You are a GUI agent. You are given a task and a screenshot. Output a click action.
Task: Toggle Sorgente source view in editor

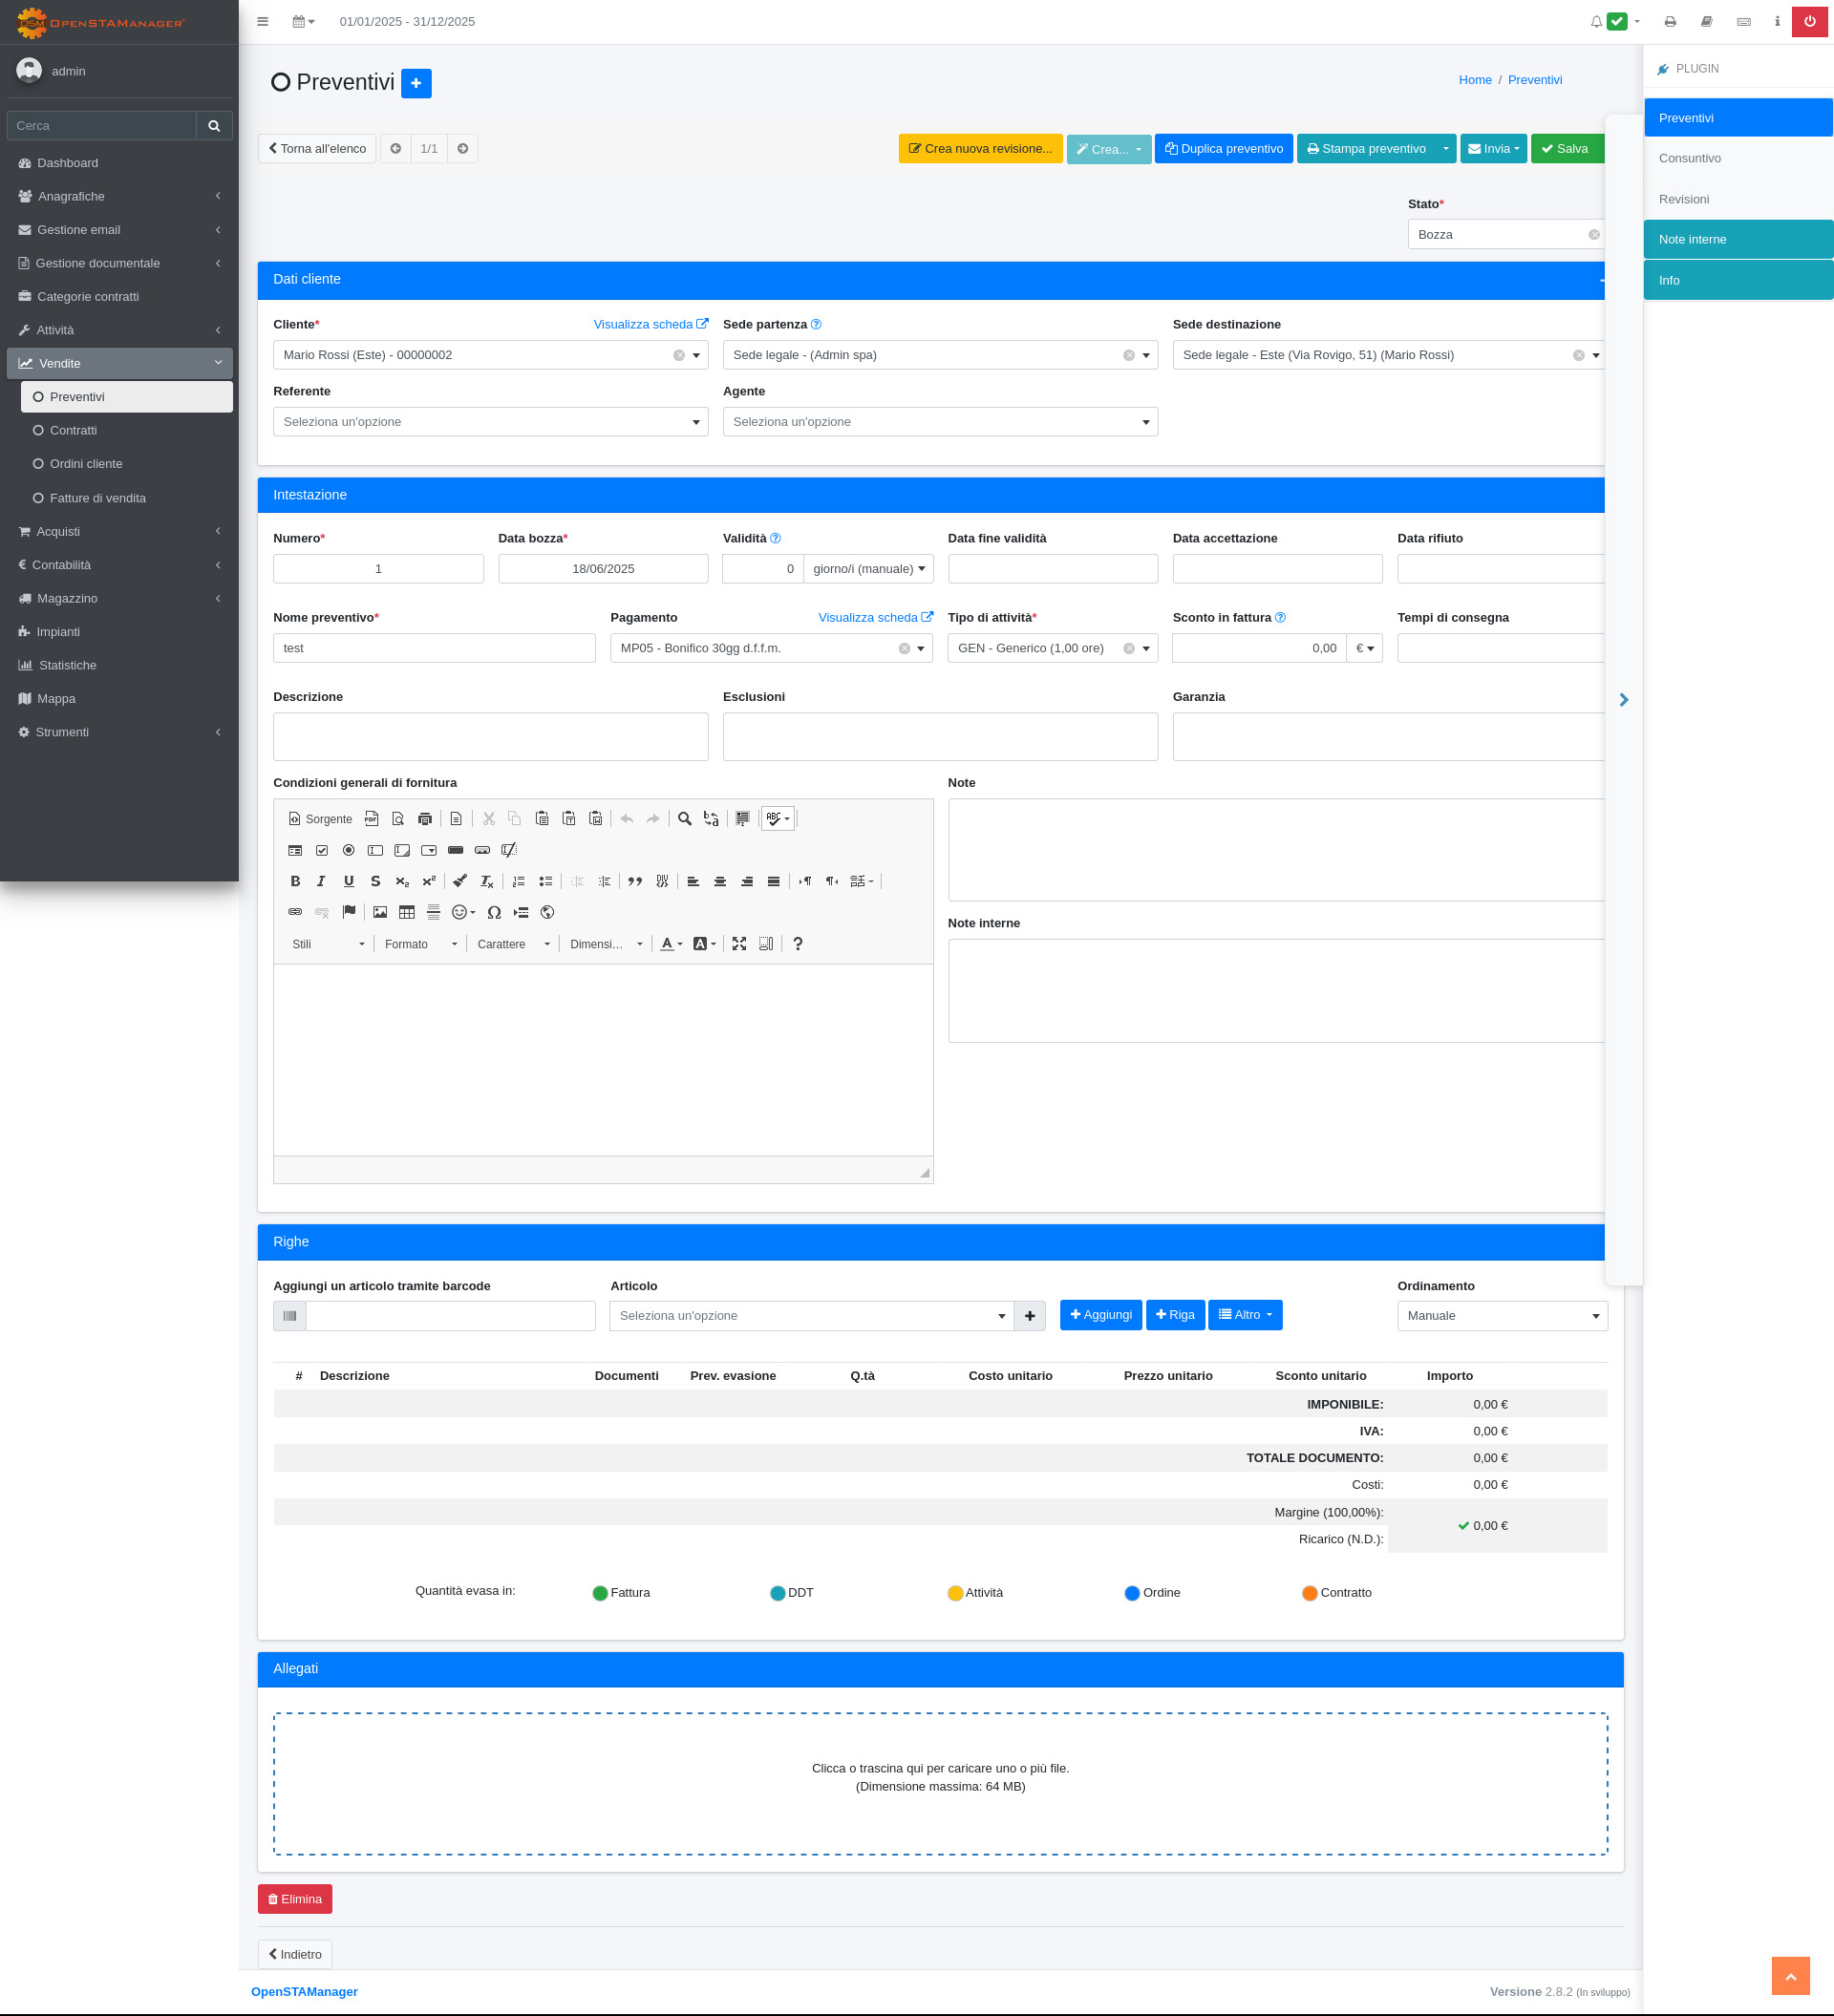[x=320, y=819]
